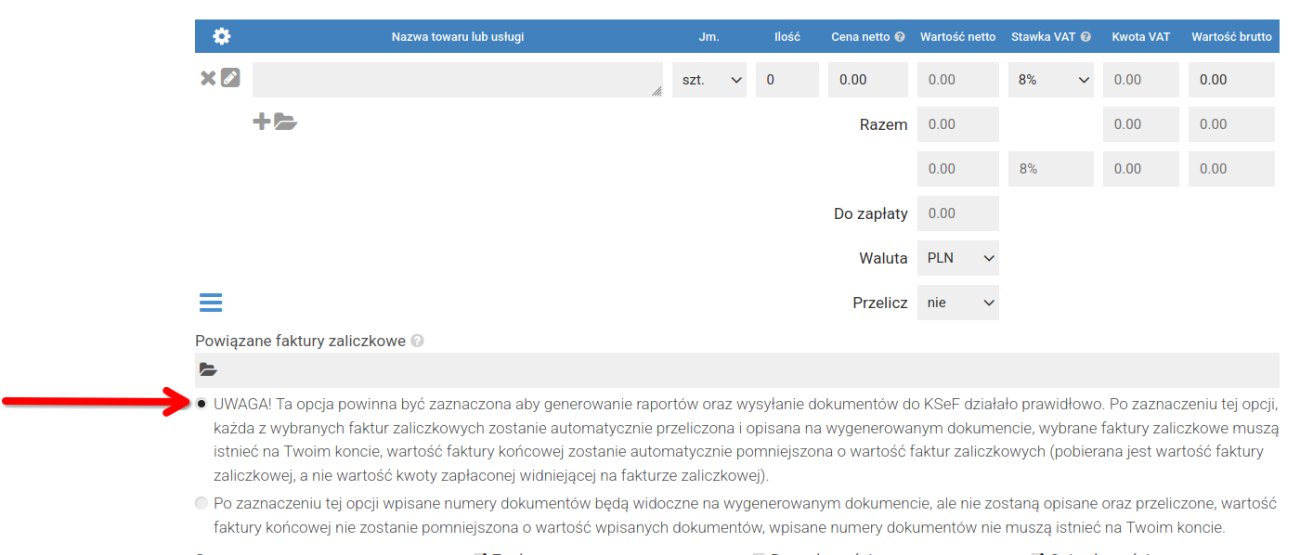Viewport: 1300px width, 555px height.
Task: Delete the item row with X icon
Action: [x=208, y=79]
